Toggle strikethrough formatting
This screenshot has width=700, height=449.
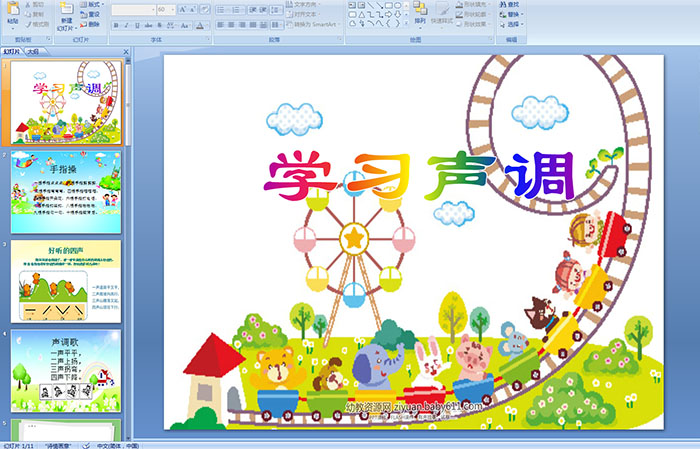click(148, 25)
